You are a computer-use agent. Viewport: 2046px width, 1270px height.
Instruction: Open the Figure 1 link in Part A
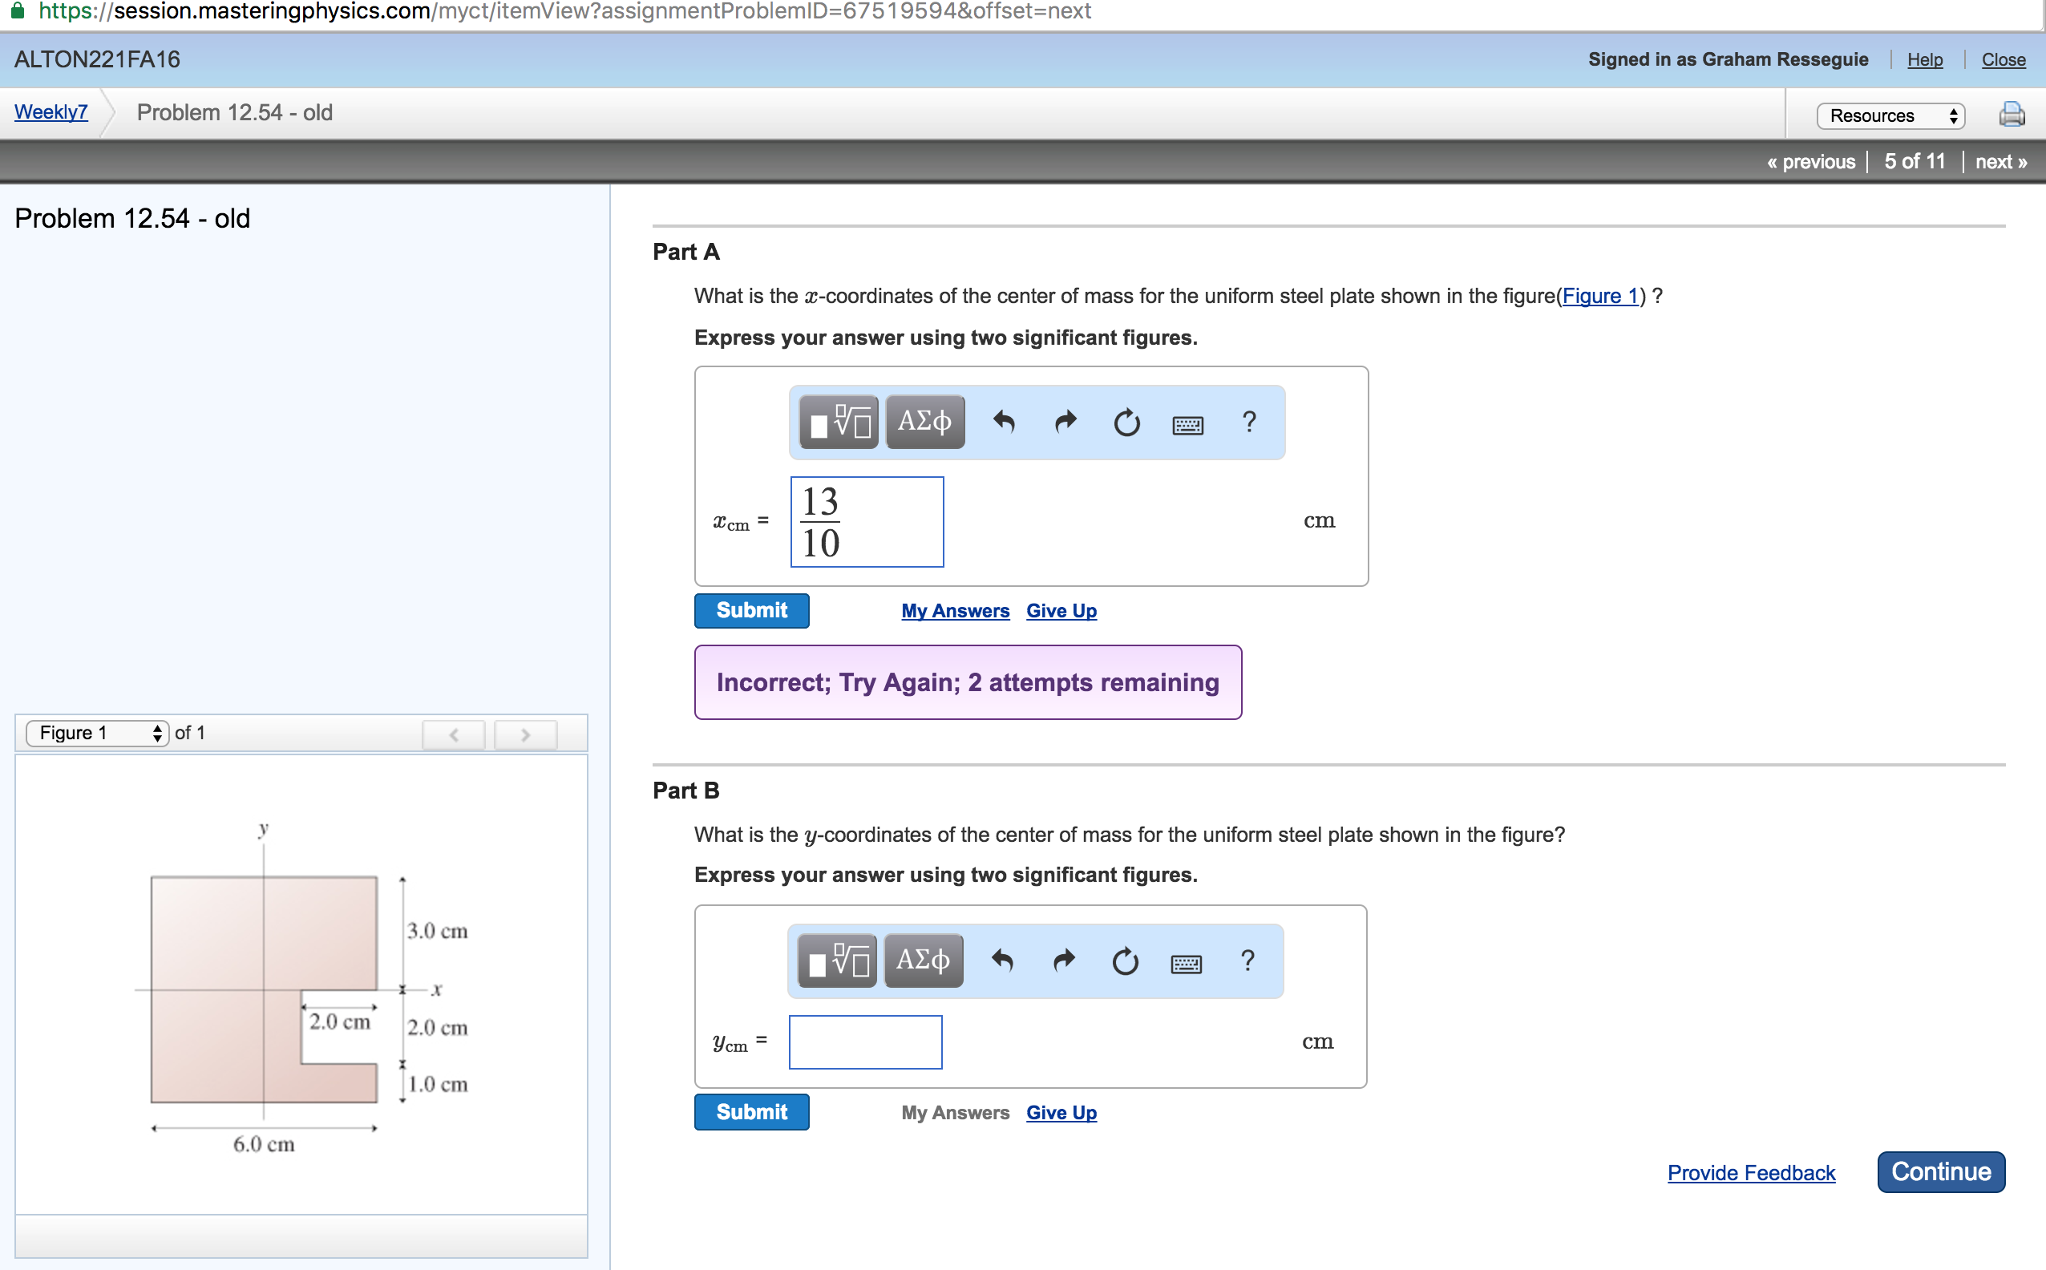pos(1601,296)
